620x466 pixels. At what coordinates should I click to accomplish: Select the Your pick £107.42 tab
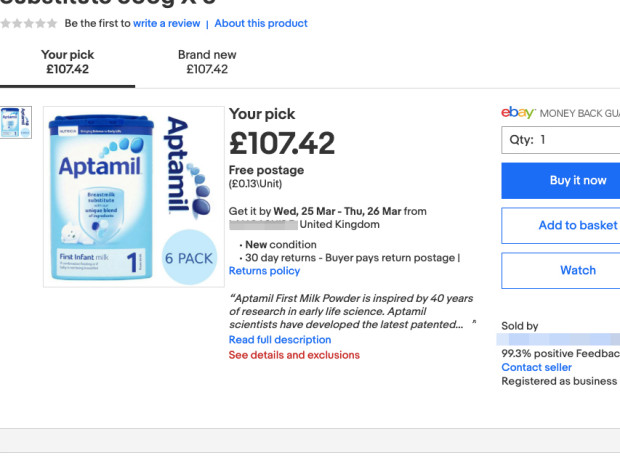67,62
